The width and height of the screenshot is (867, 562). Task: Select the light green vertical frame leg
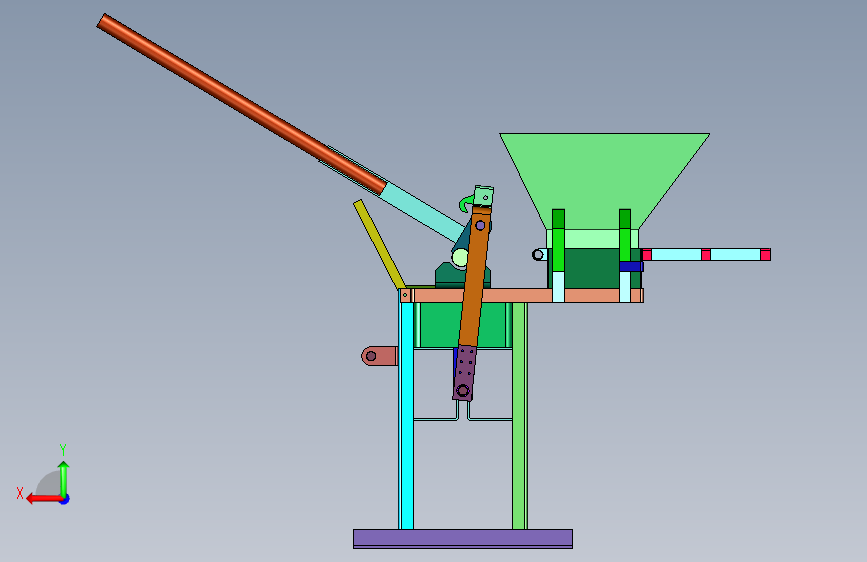coord(519,415)
